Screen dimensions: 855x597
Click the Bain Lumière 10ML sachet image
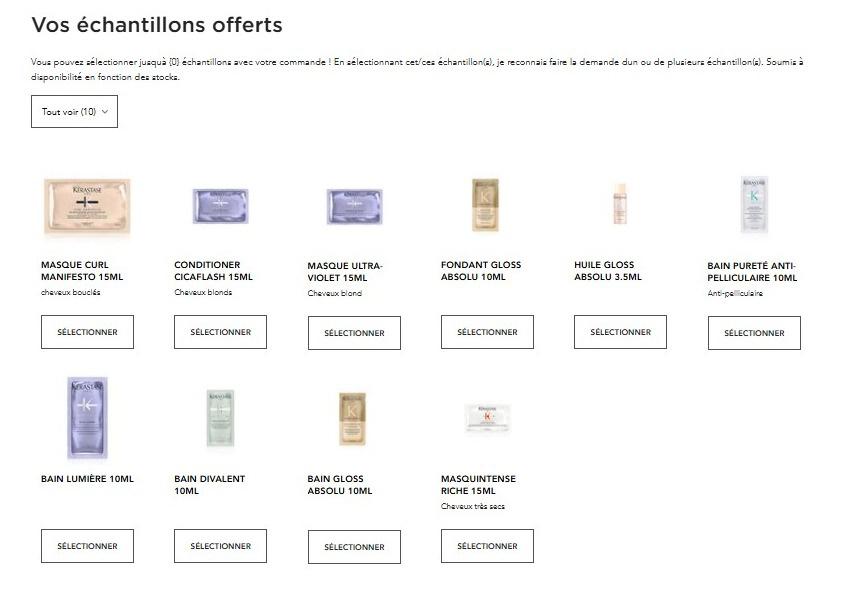pos(87,418)
